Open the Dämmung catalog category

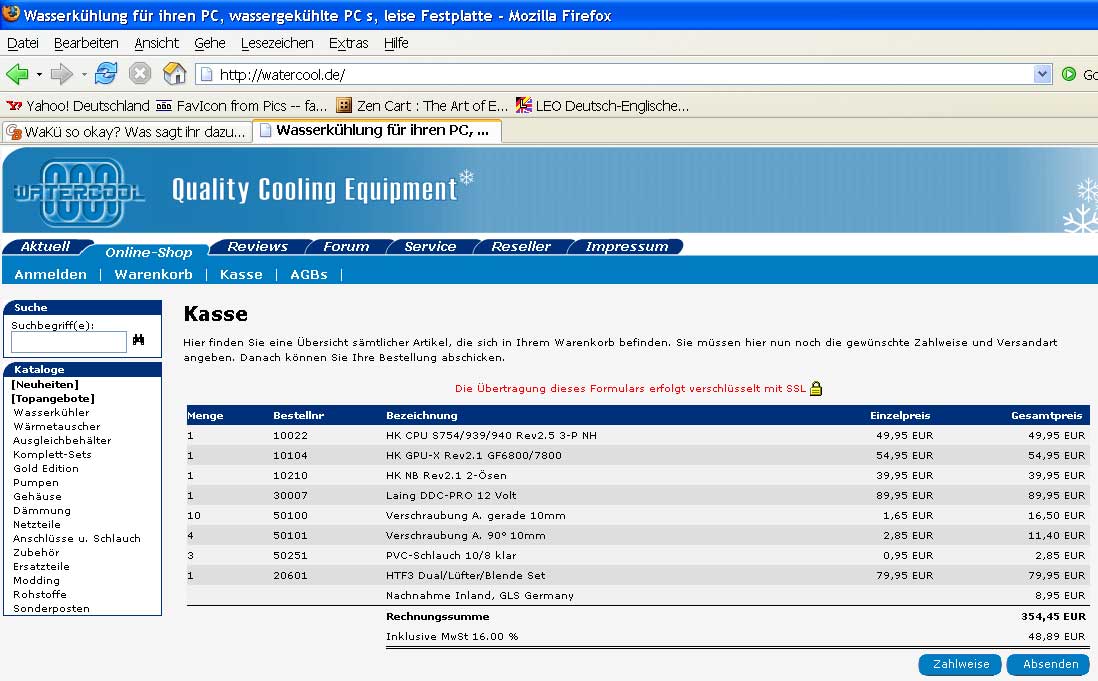point(41,510)
